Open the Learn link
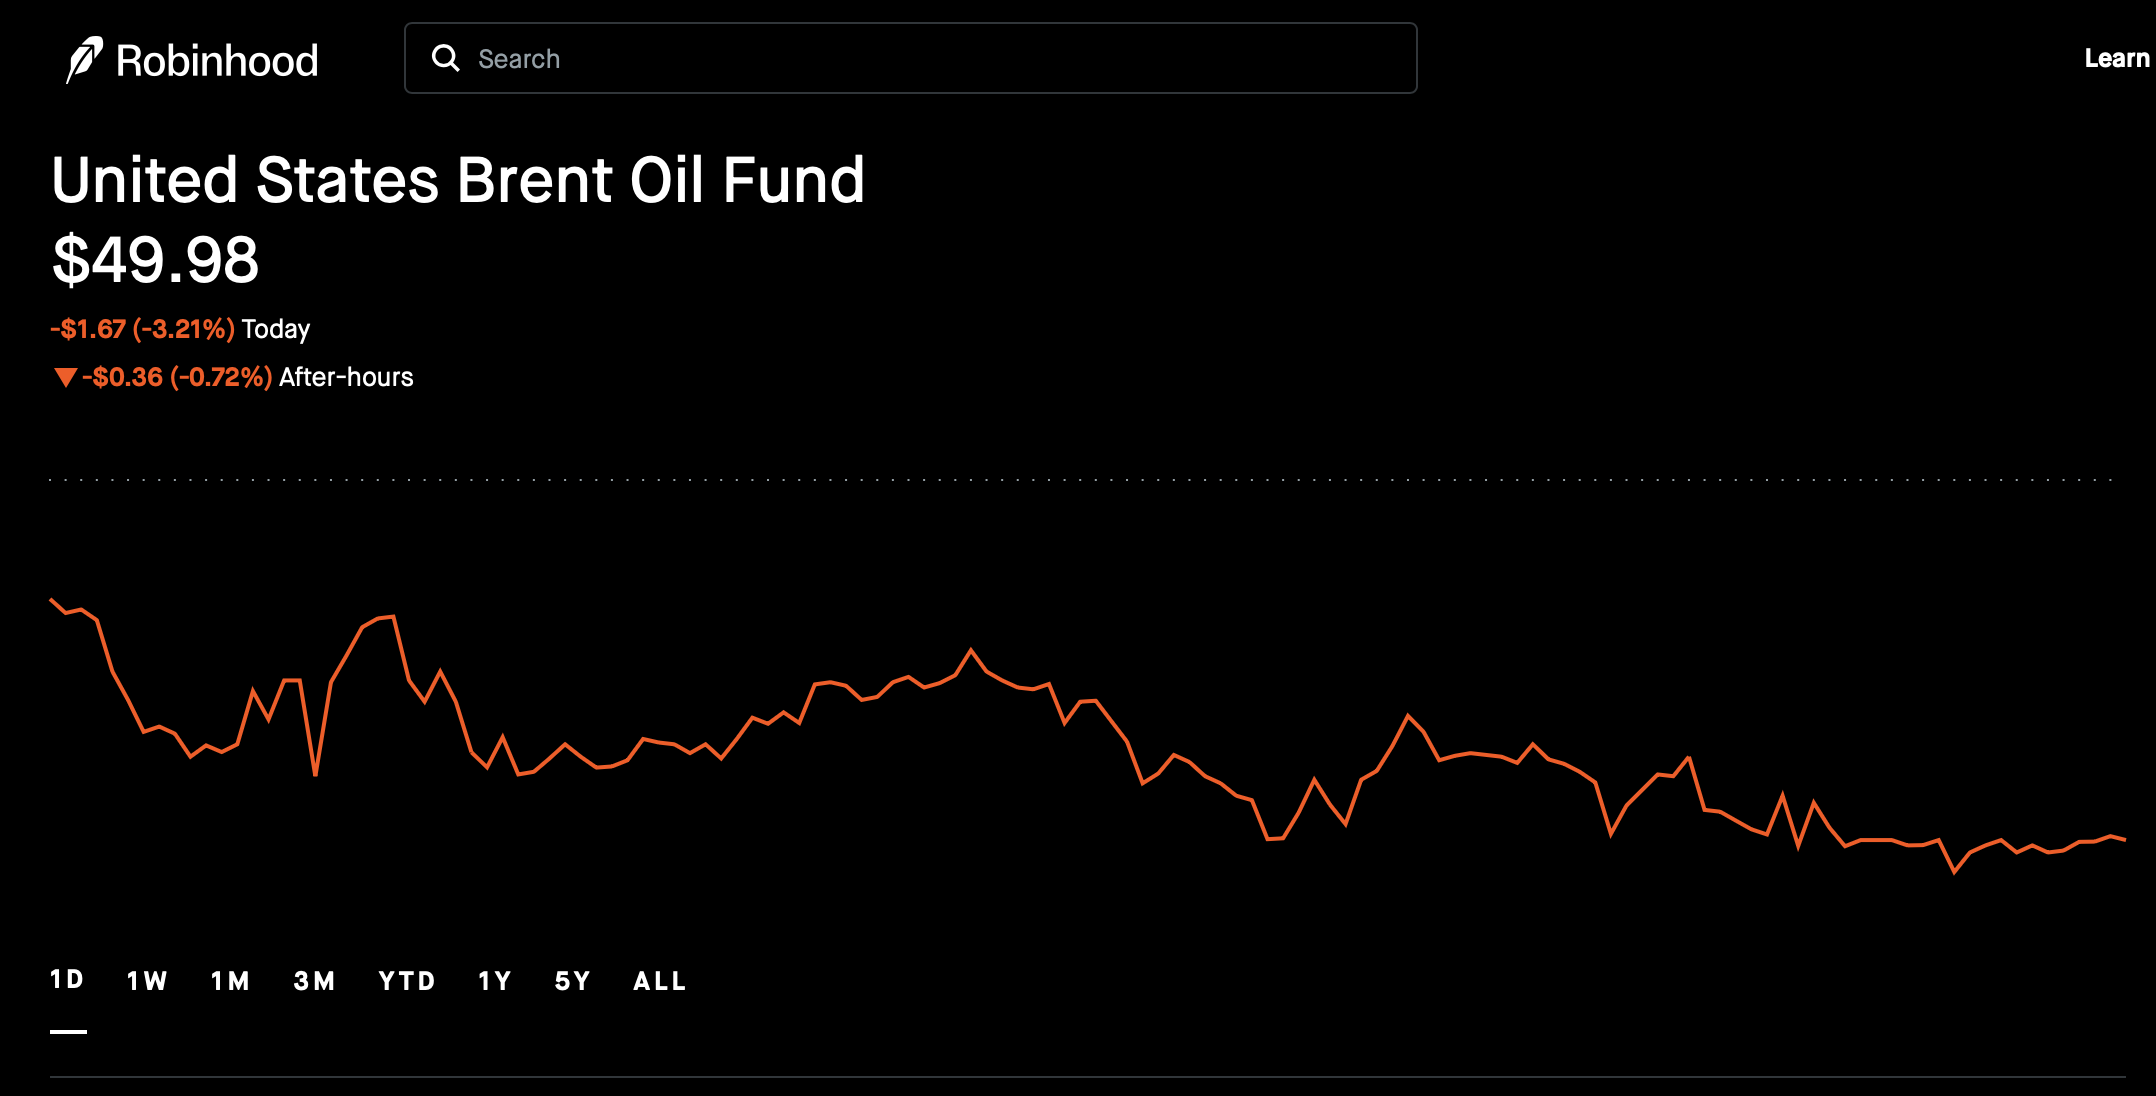The height and width of the screenshot is (1096, 2156). click(x=2116, y=59)
